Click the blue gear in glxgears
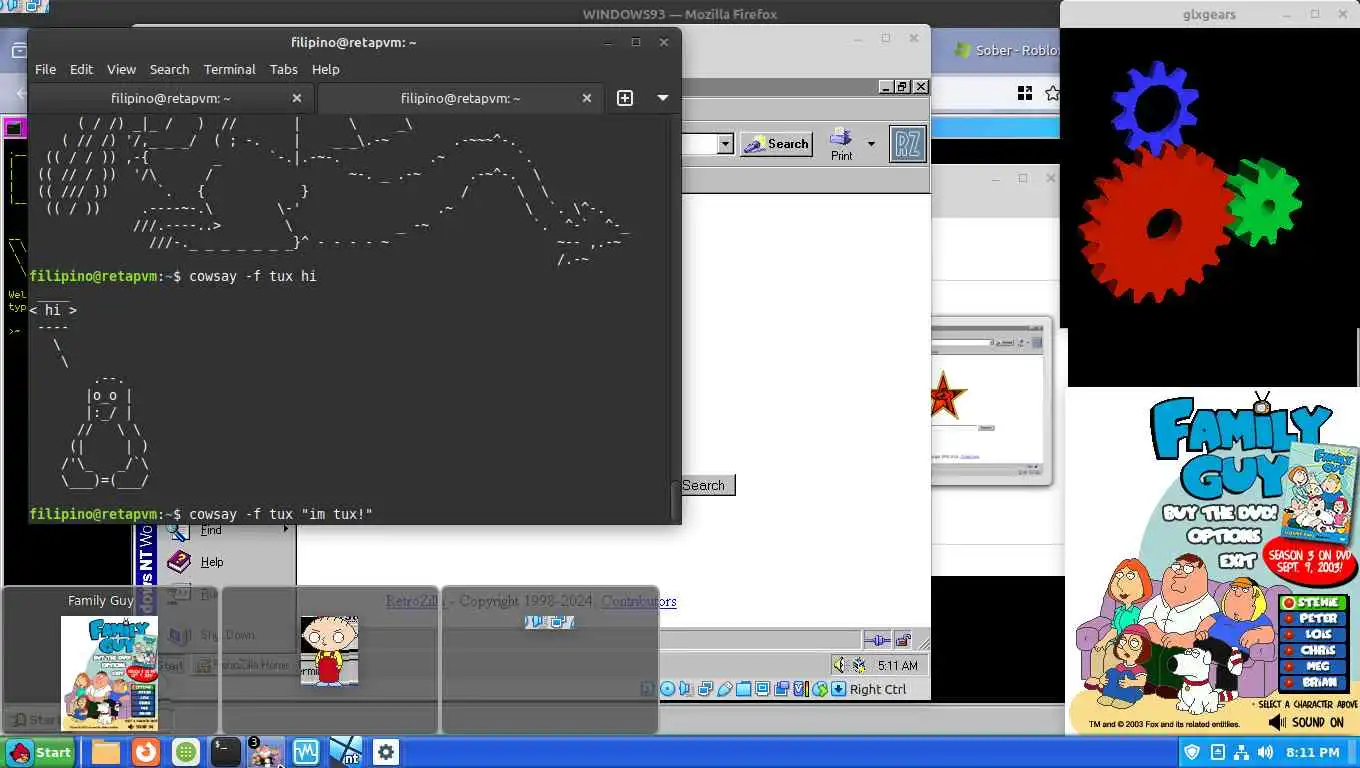 point(1155,105)
